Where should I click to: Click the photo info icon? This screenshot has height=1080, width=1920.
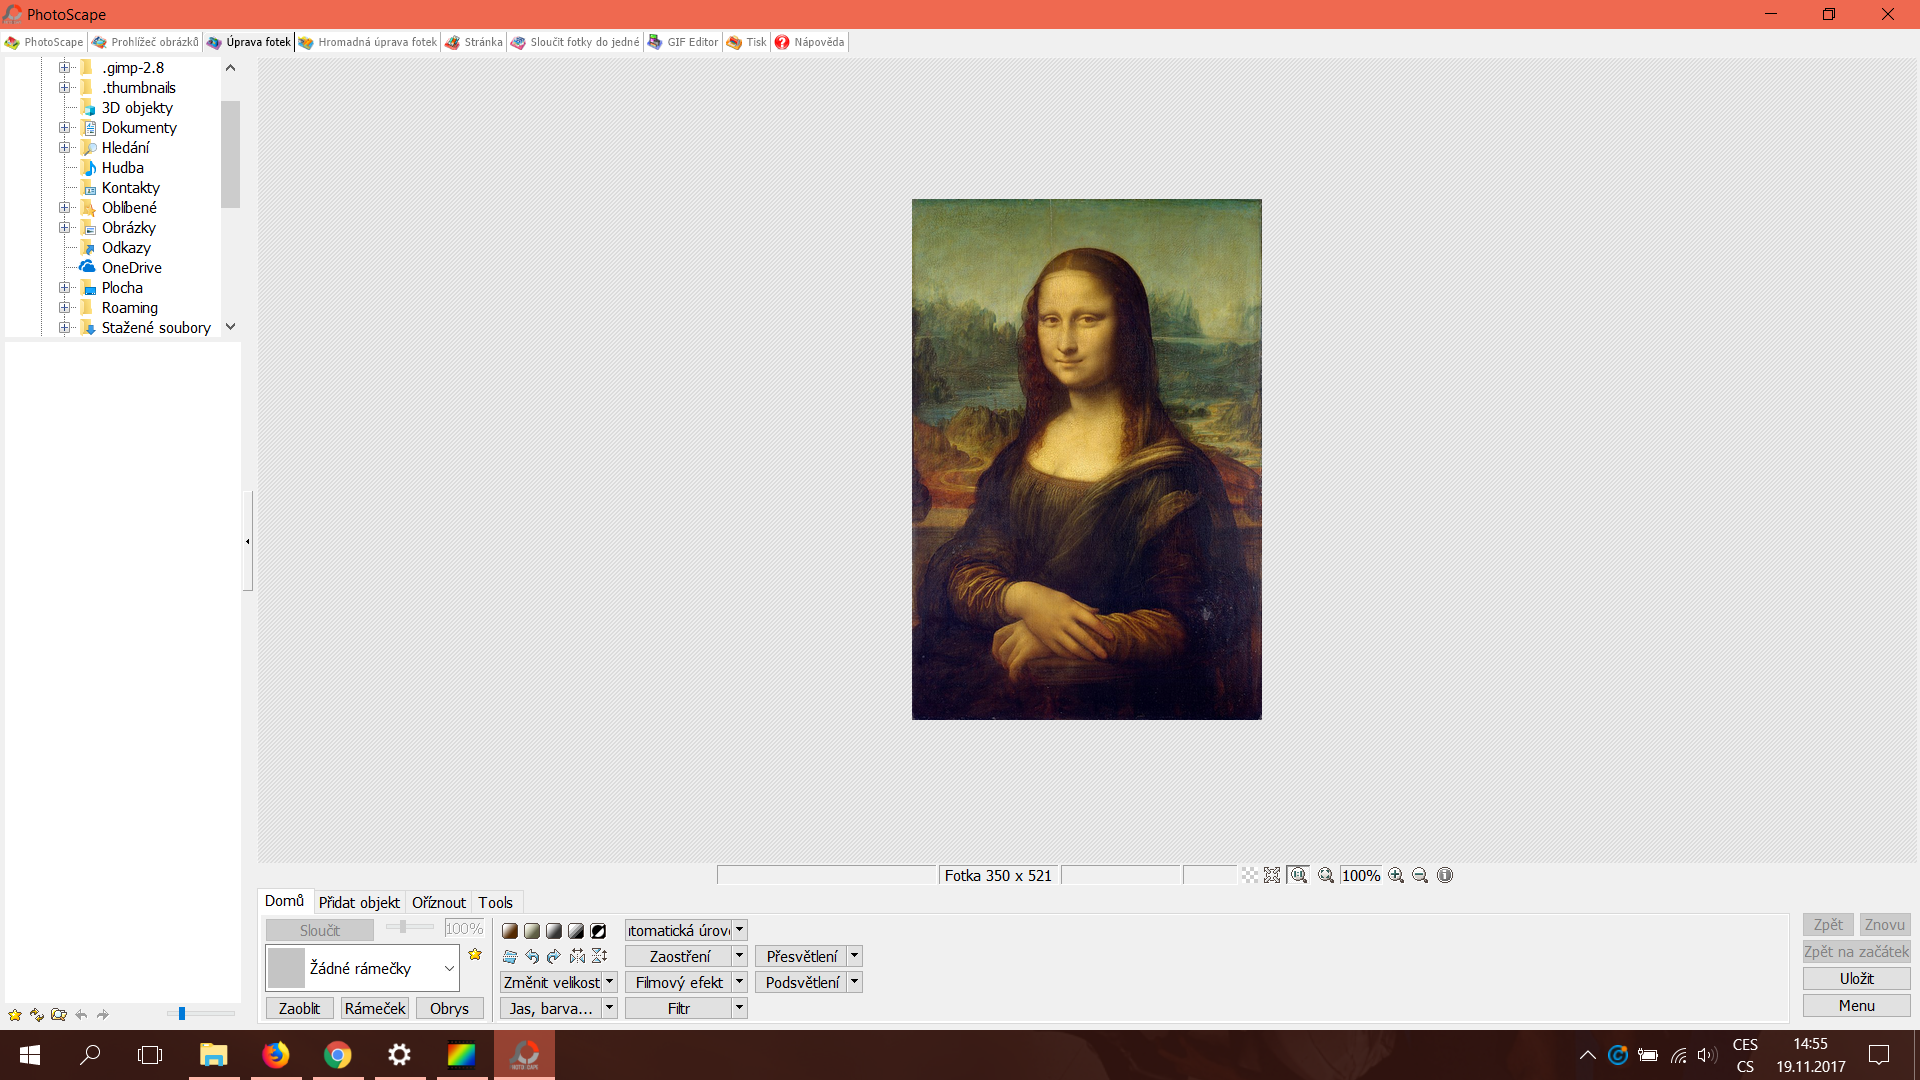(1445, 876)
